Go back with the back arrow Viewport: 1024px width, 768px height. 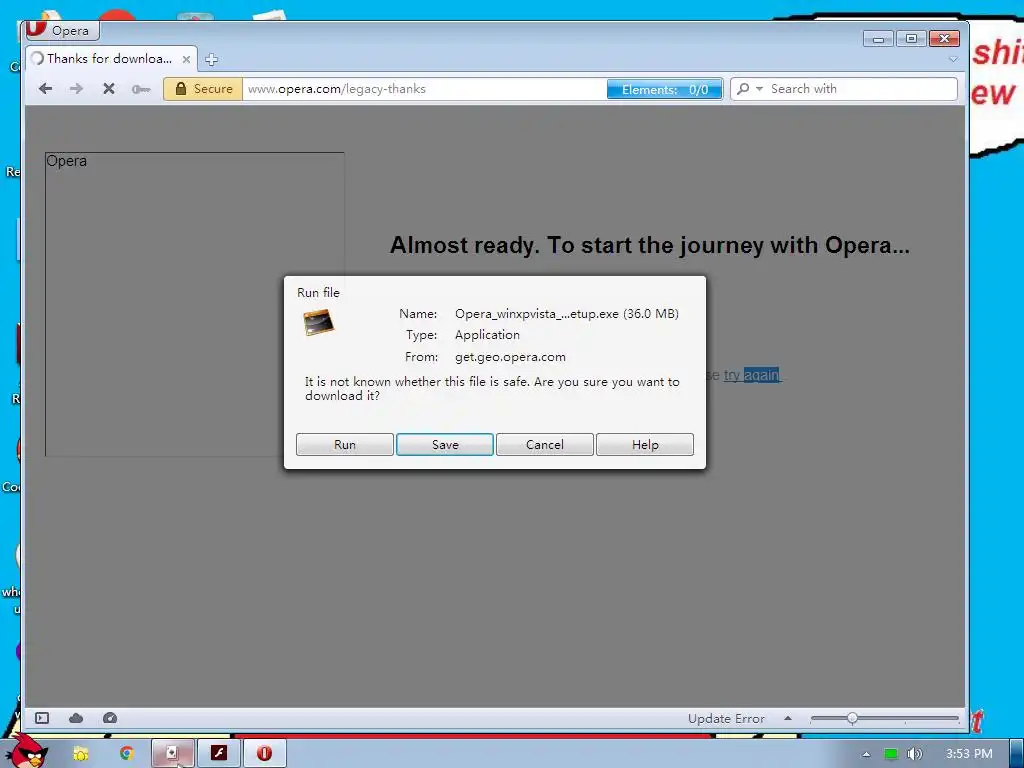(45, 89)
